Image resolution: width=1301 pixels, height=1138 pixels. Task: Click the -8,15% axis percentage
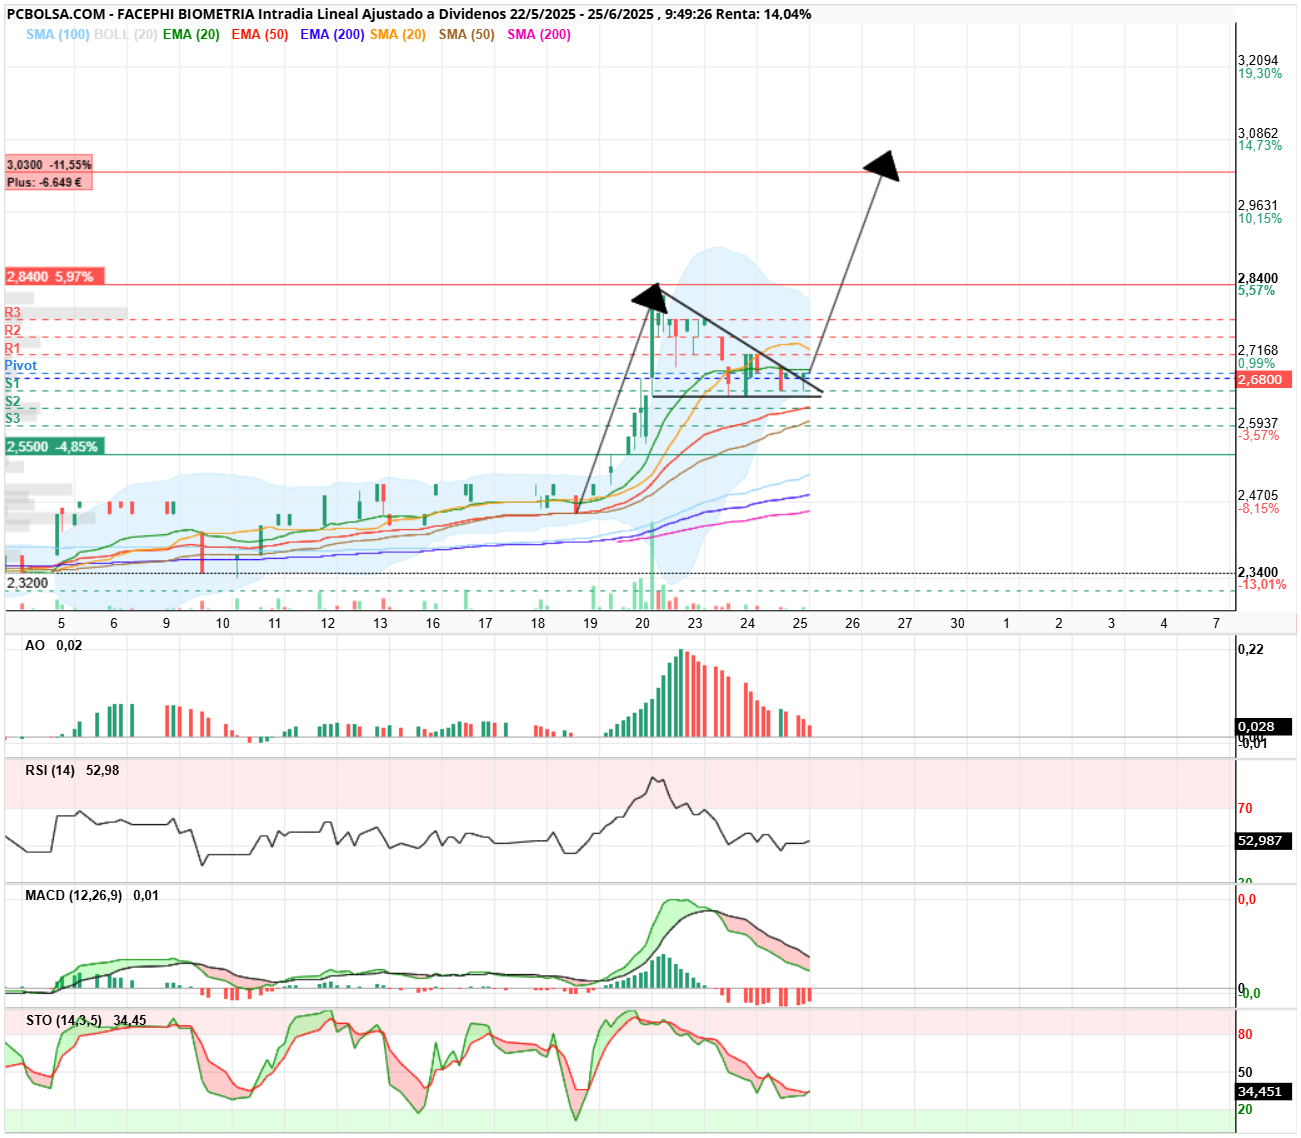(1259, 508)
